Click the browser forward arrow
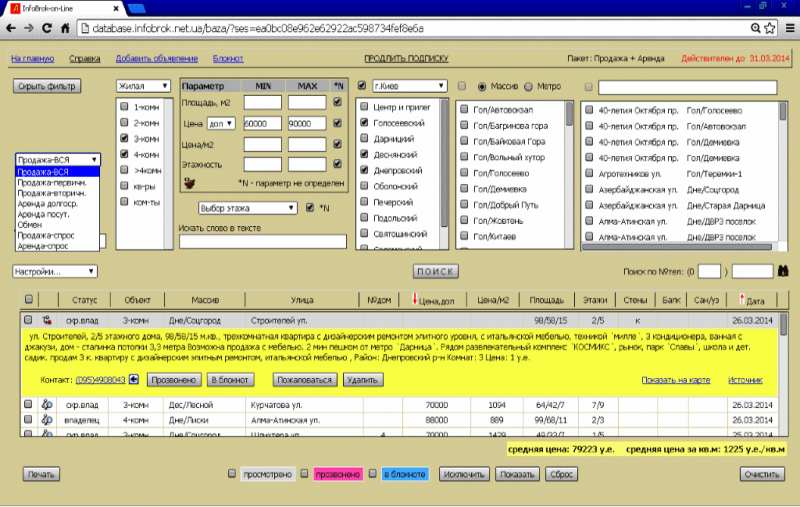 pos(29,28)
